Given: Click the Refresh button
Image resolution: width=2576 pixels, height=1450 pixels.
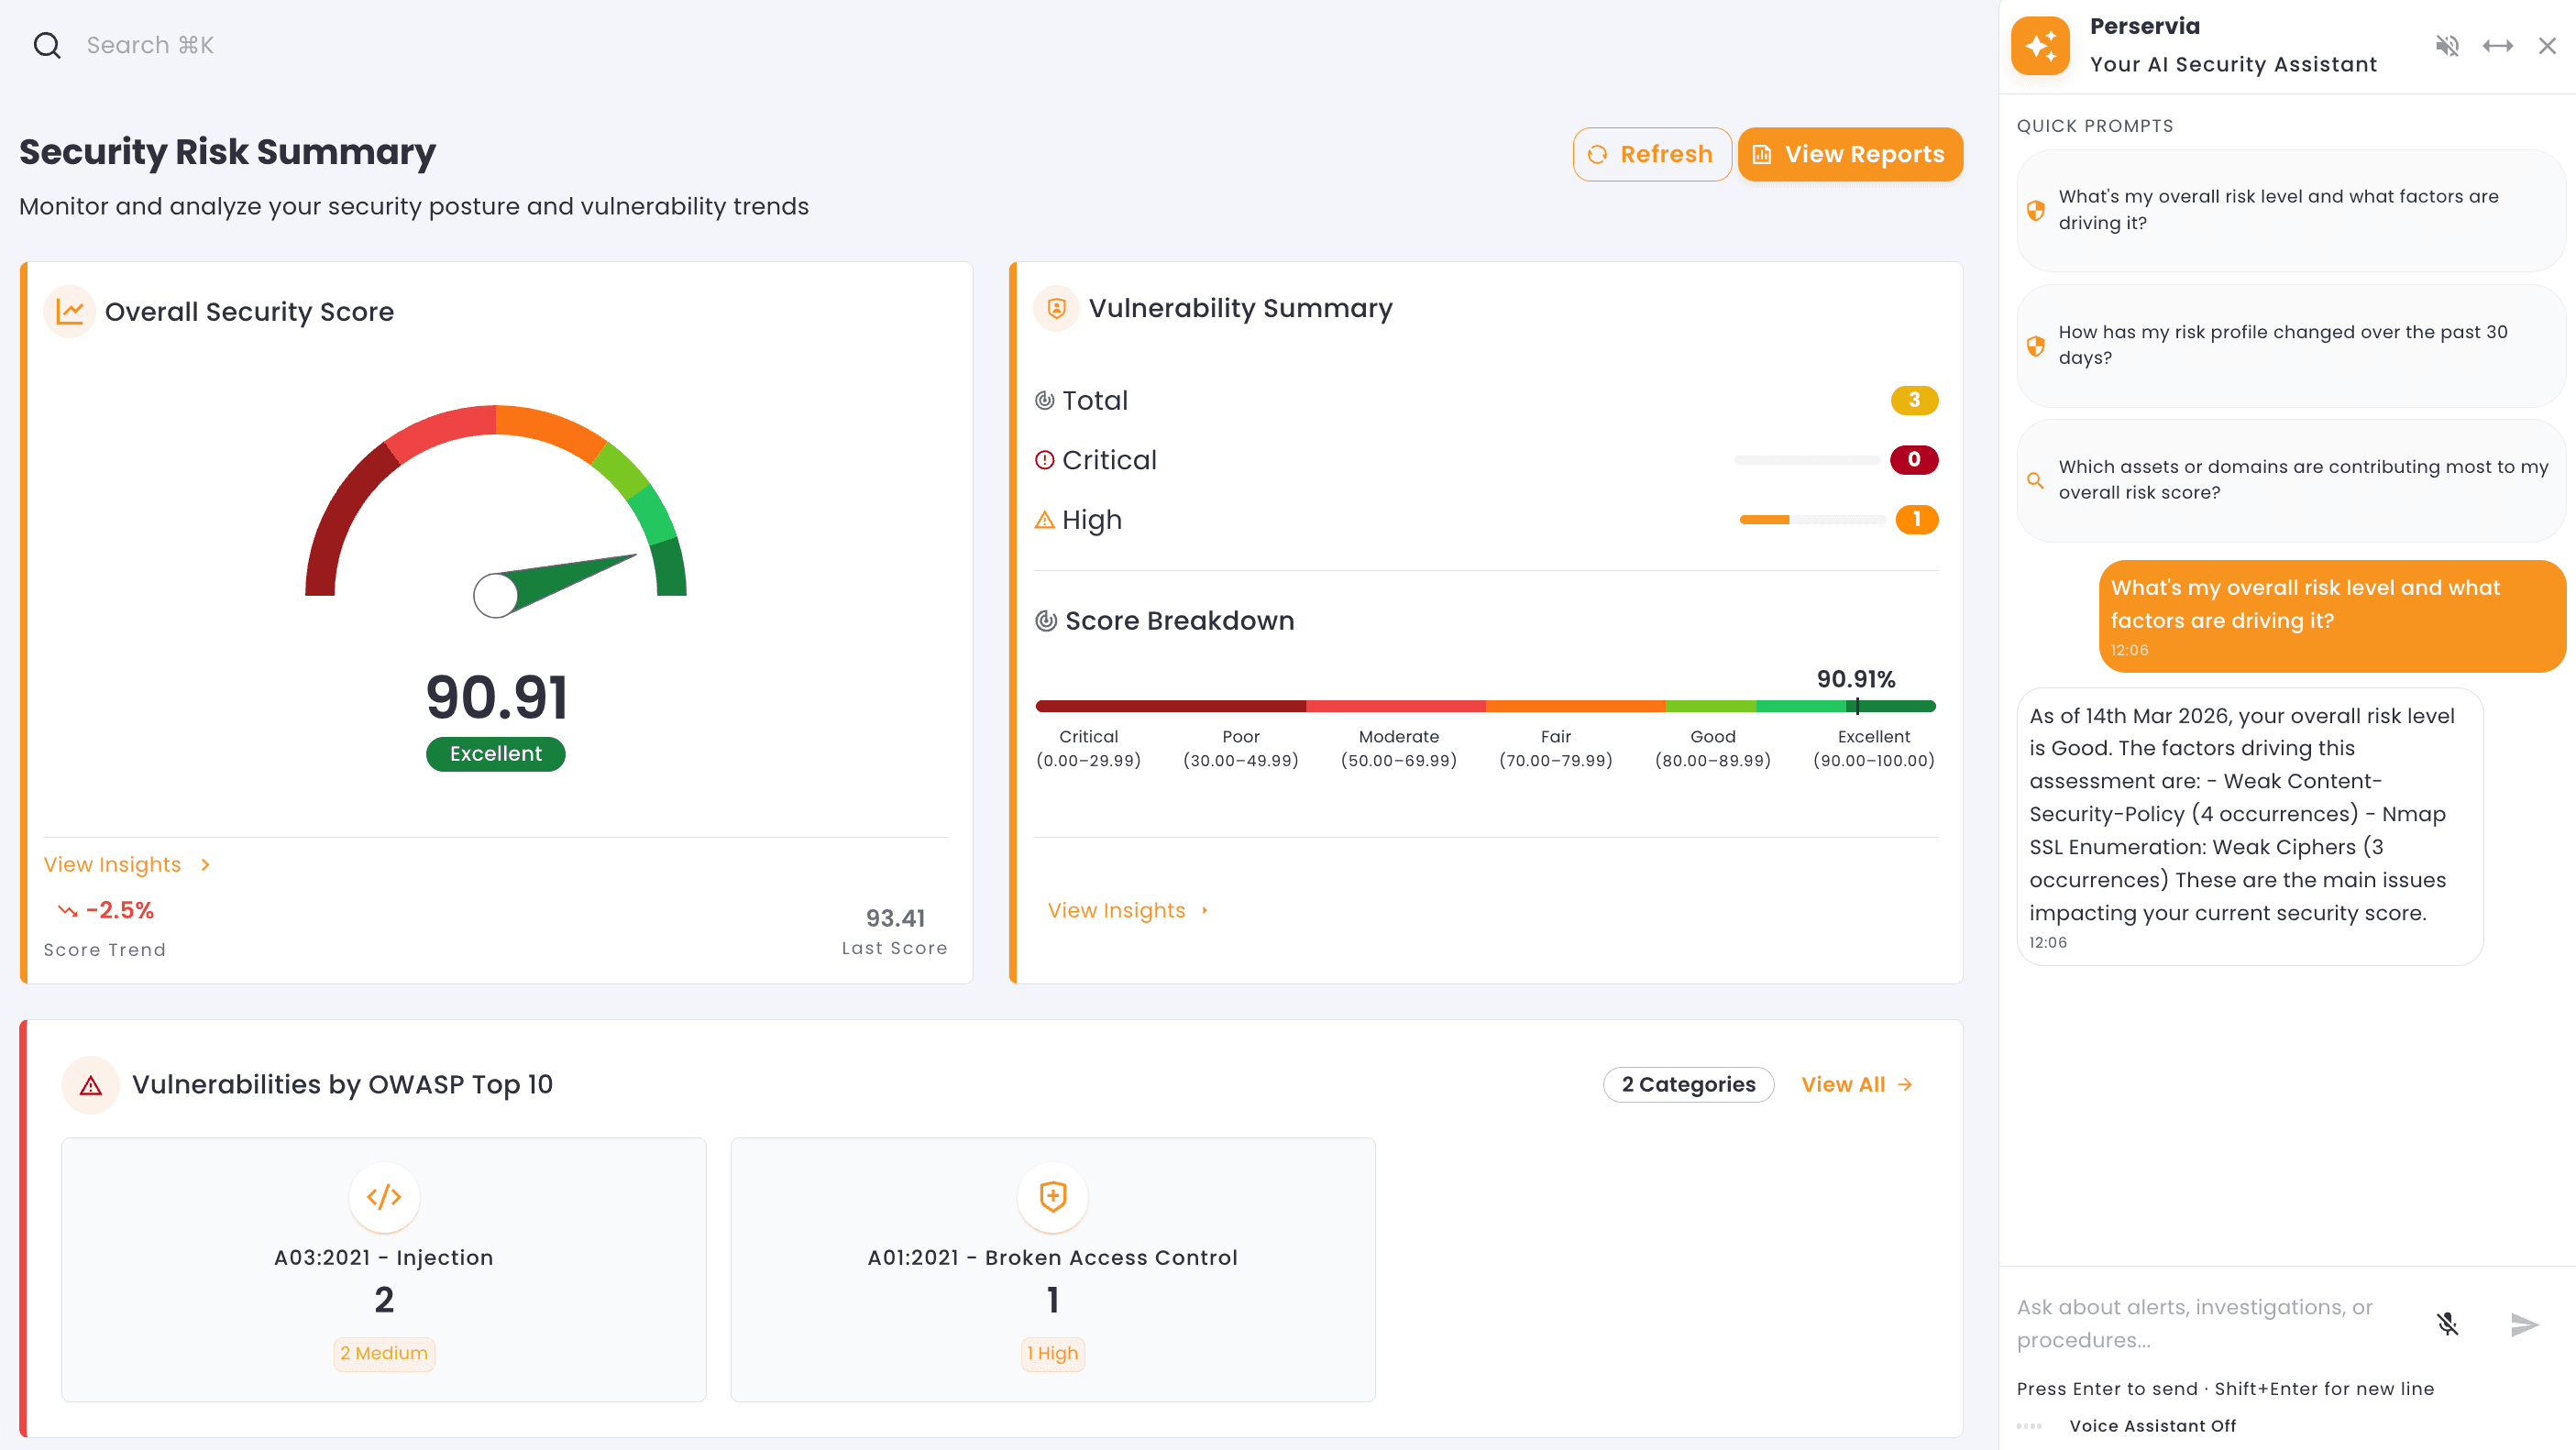Looking at the screenshot, I should pos(1651,154).
